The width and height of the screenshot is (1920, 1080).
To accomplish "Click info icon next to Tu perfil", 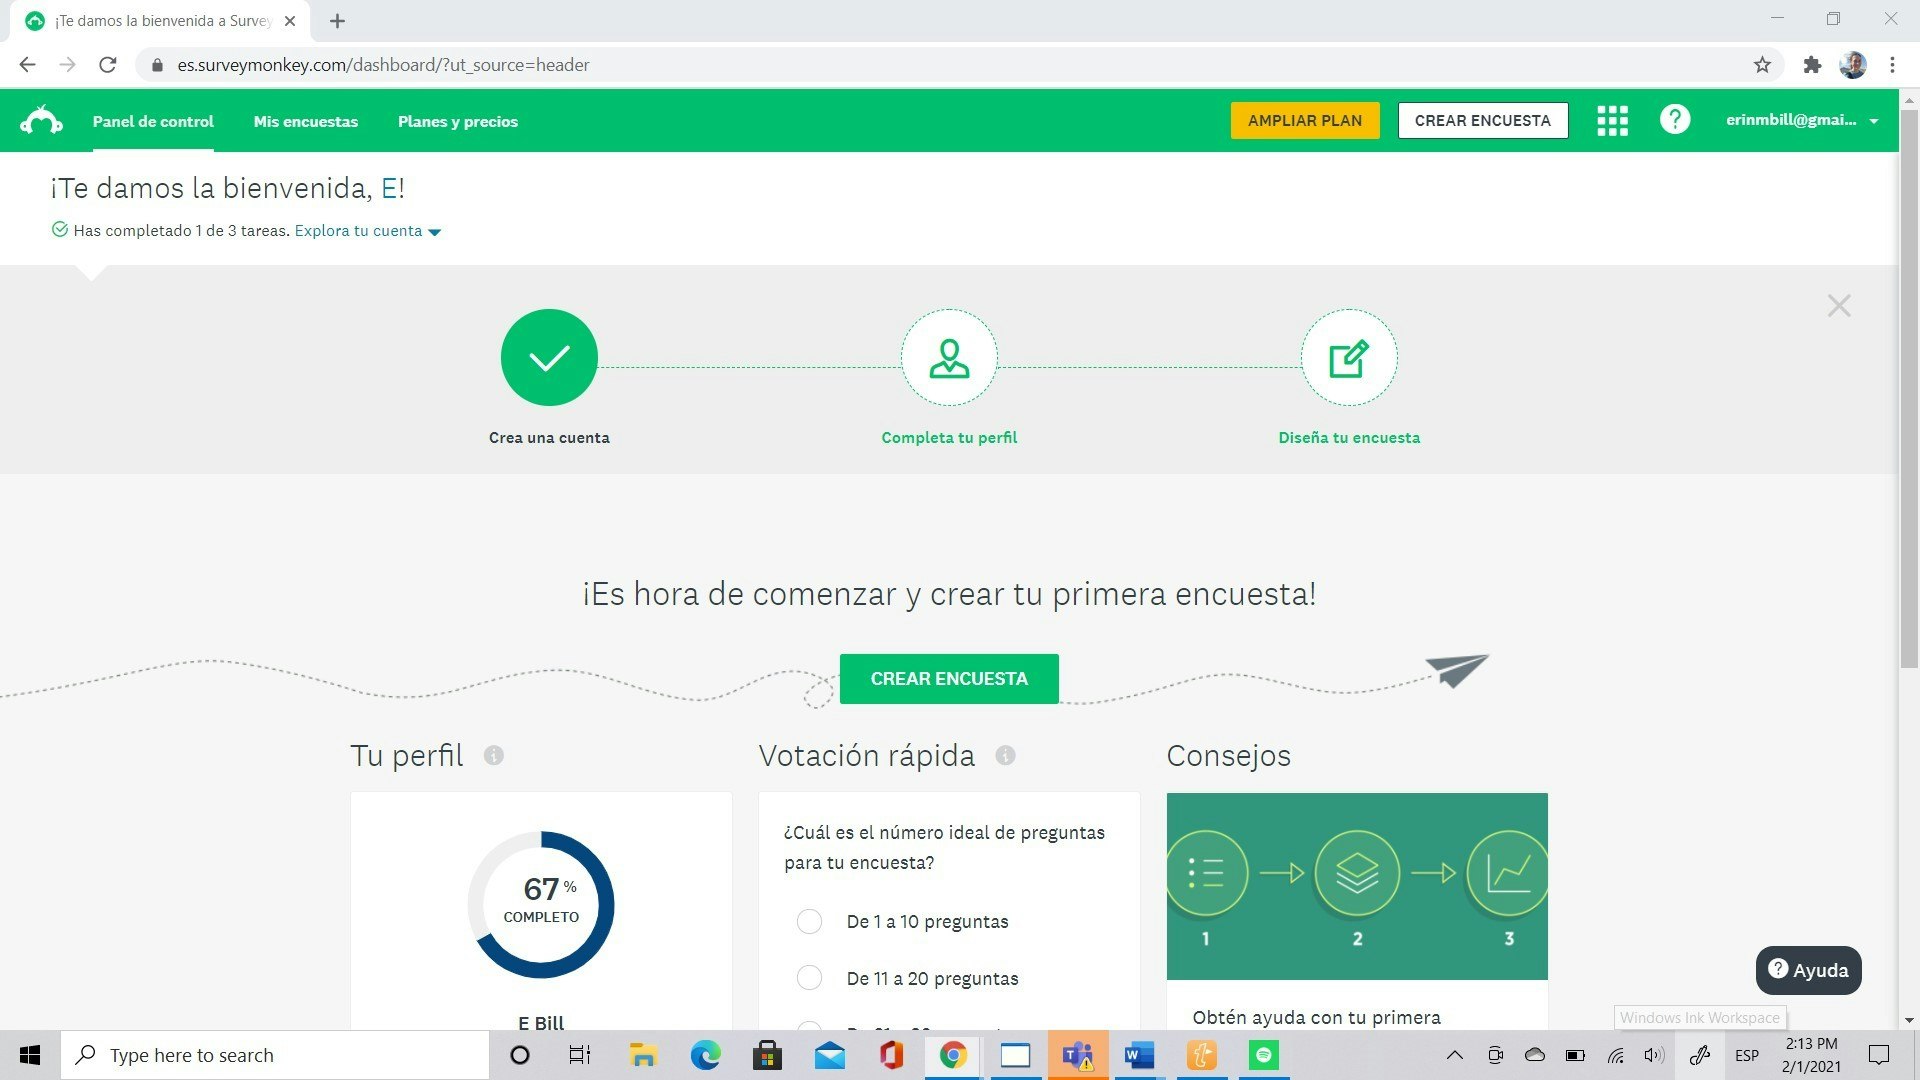I will click(494, 755).
